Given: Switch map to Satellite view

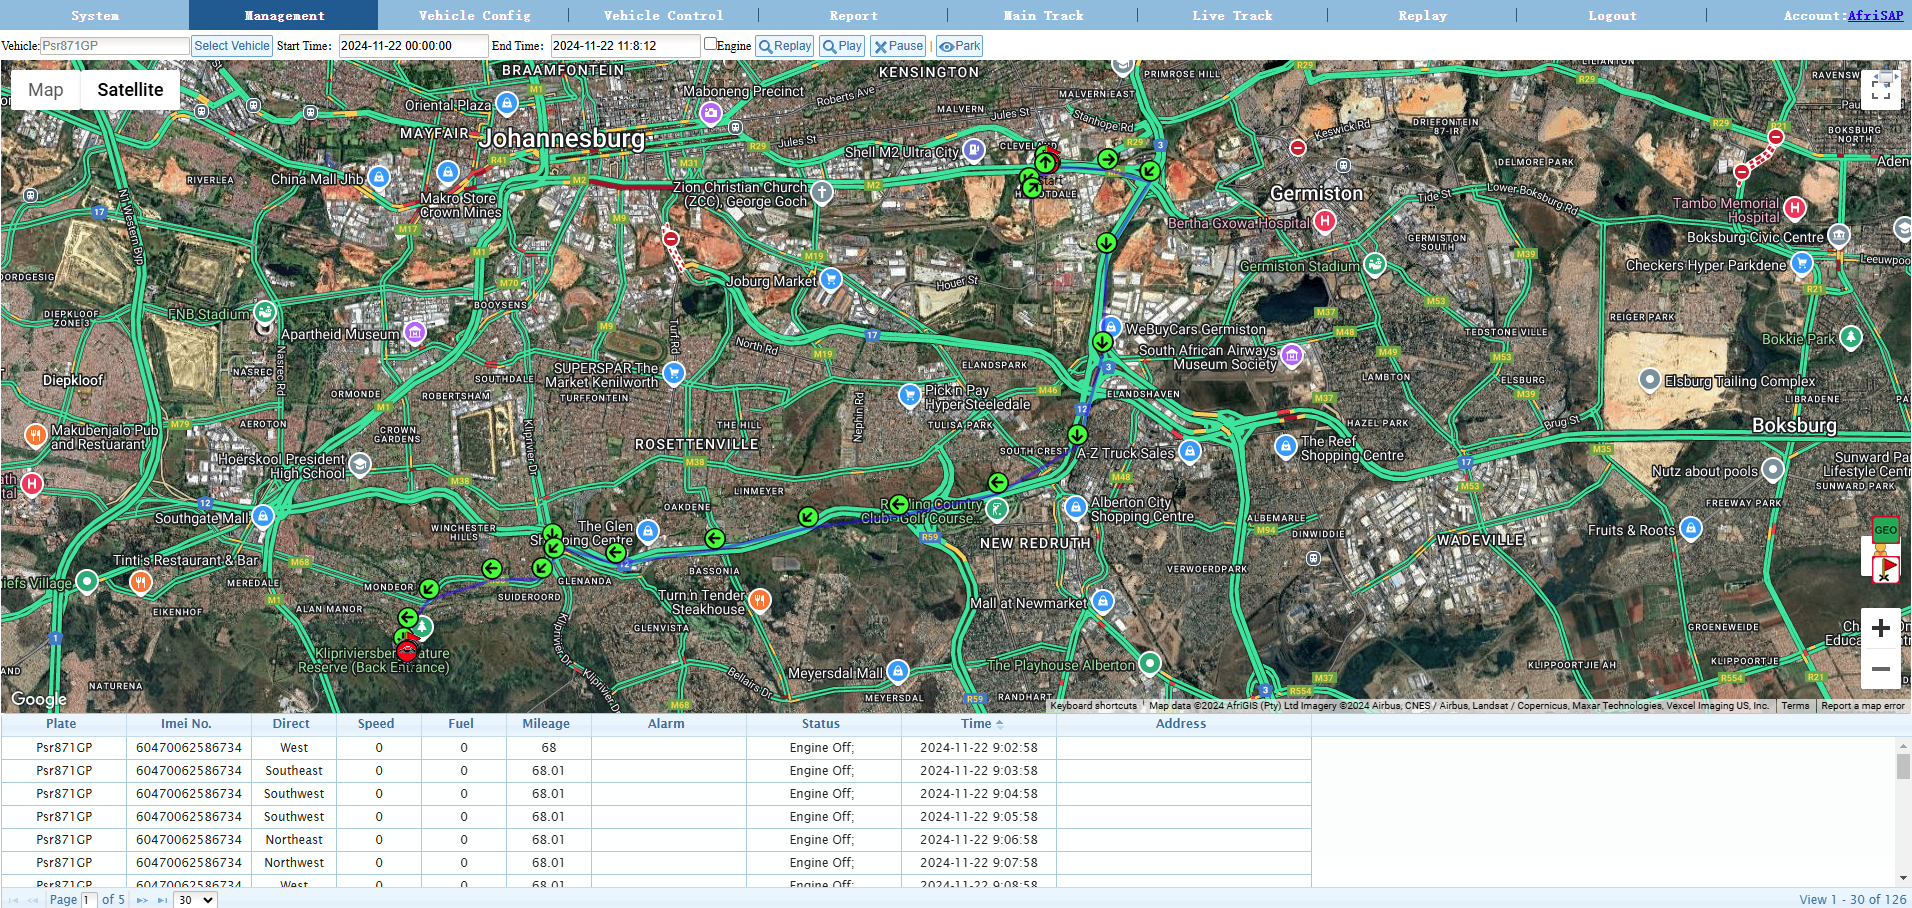Looking at the screenshot, I should [x=130, y=90].
